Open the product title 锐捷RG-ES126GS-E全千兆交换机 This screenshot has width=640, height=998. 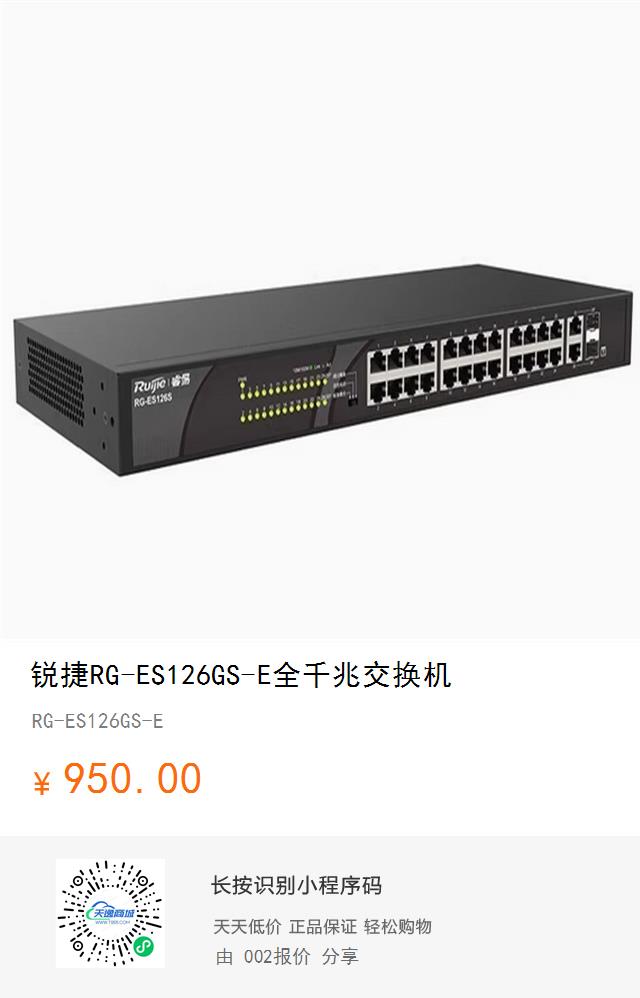[x=242, y=675]
